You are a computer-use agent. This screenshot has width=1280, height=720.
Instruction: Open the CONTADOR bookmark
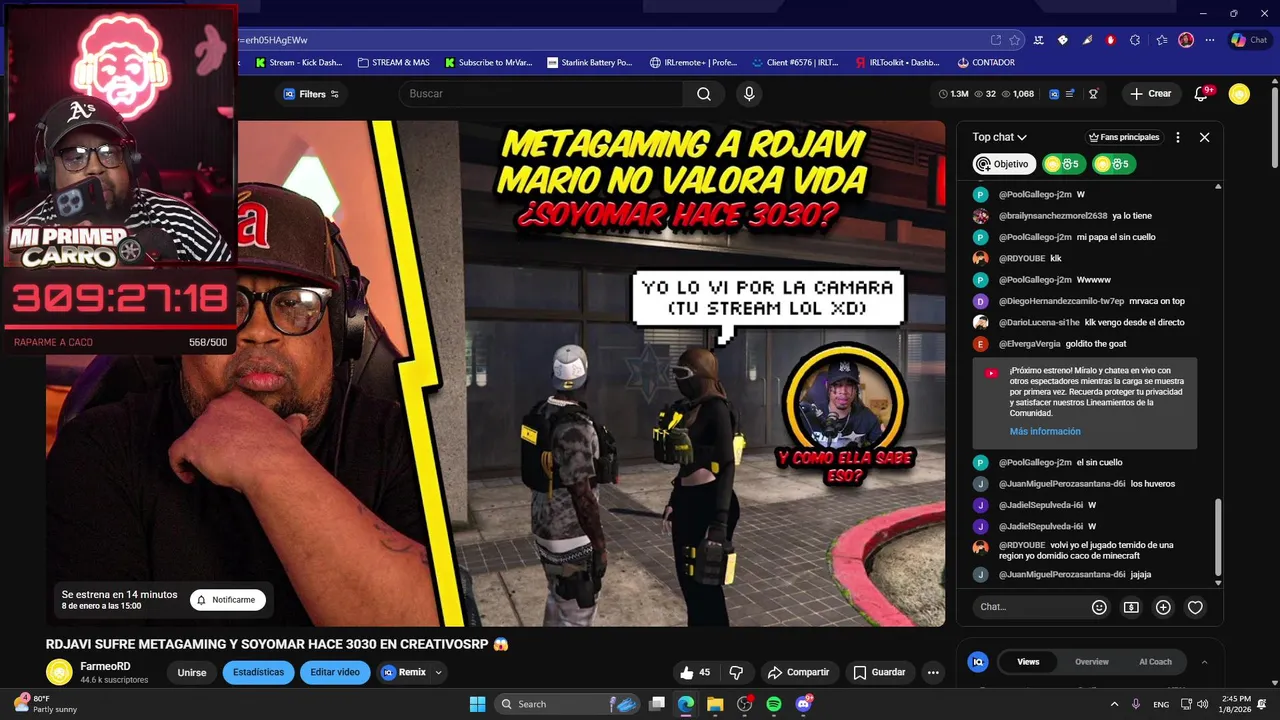pos(986,62)
